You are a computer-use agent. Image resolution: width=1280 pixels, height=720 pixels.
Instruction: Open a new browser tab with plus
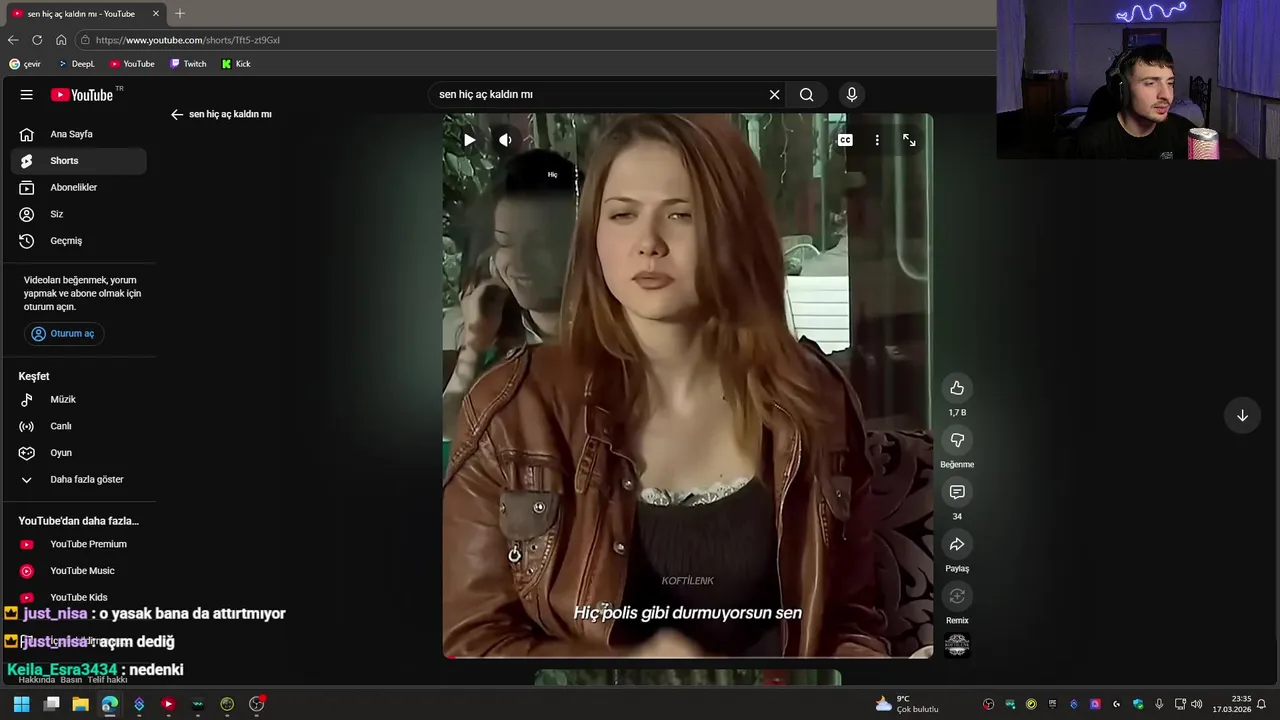point(180,14)
